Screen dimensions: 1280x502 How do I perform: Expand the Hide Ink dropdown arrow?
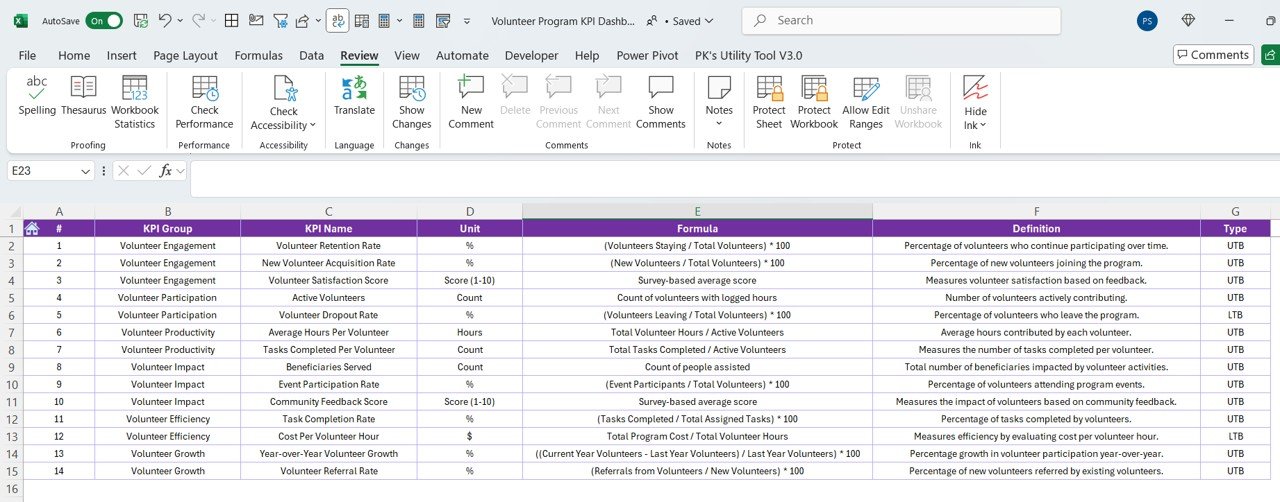[983, 126]
